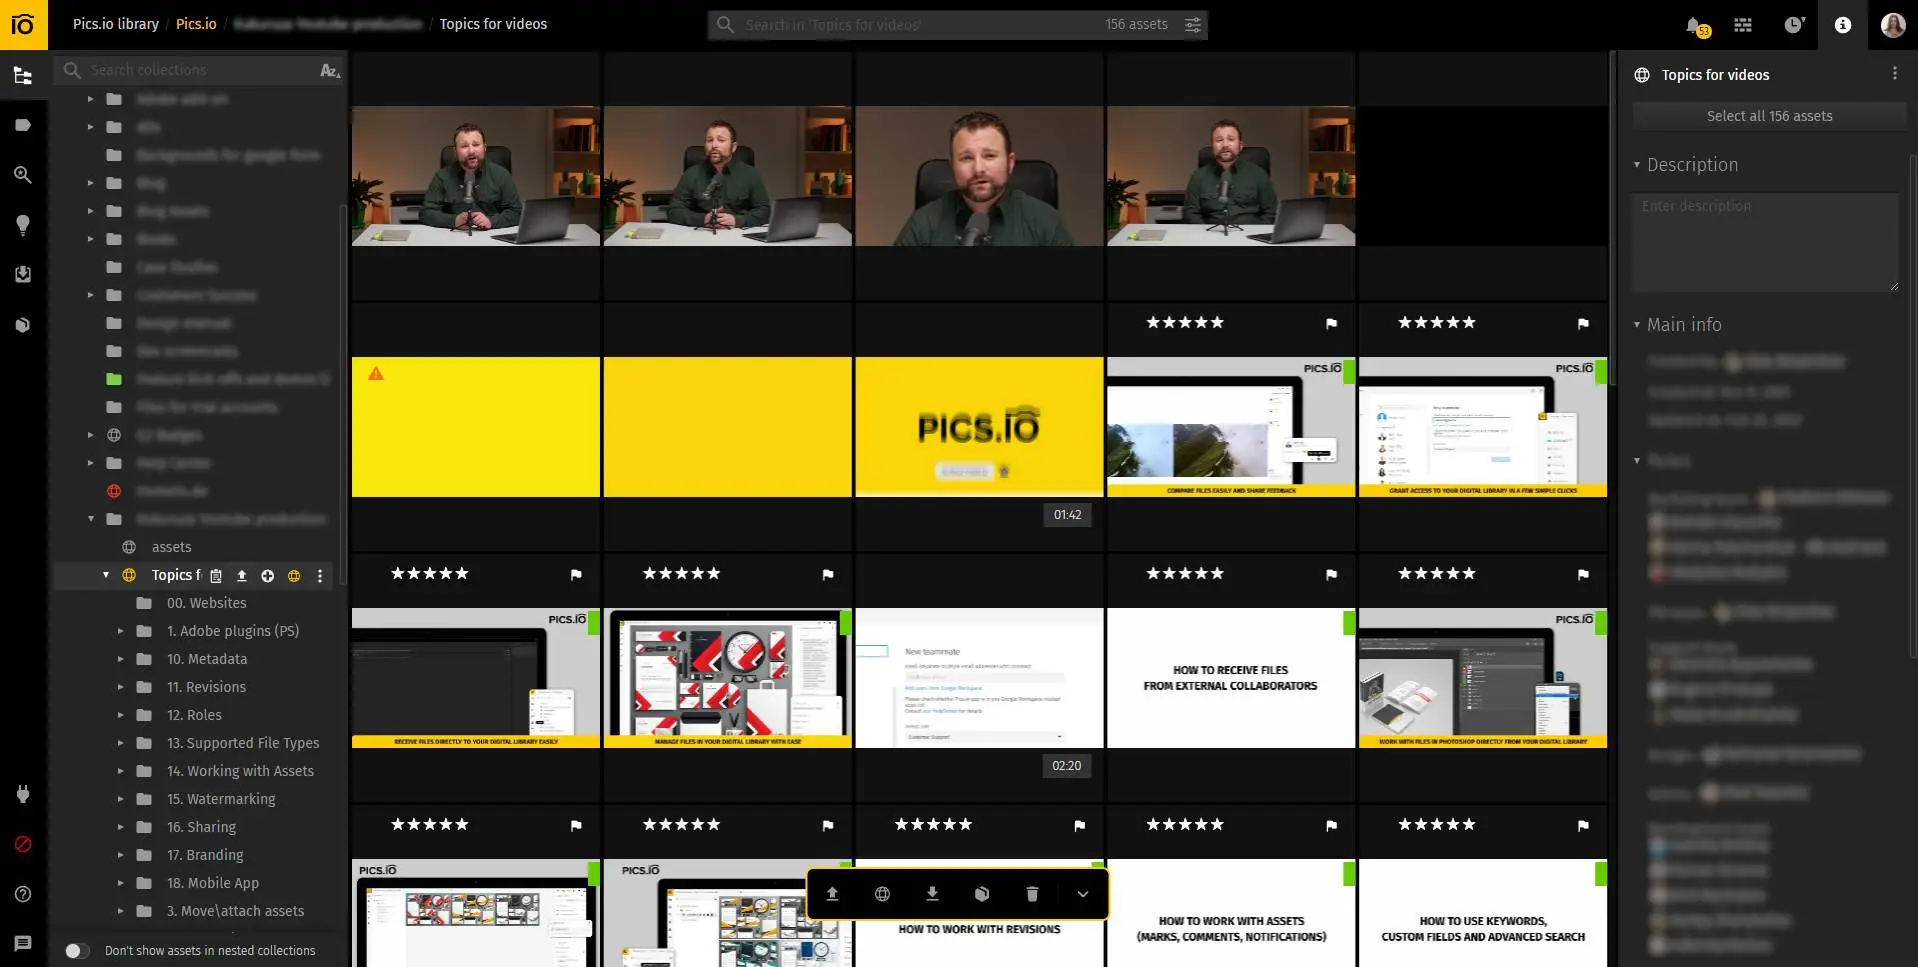Open the user avatar menu
The height and width of the screenshot is (967, 1918).
[1892, 25]
